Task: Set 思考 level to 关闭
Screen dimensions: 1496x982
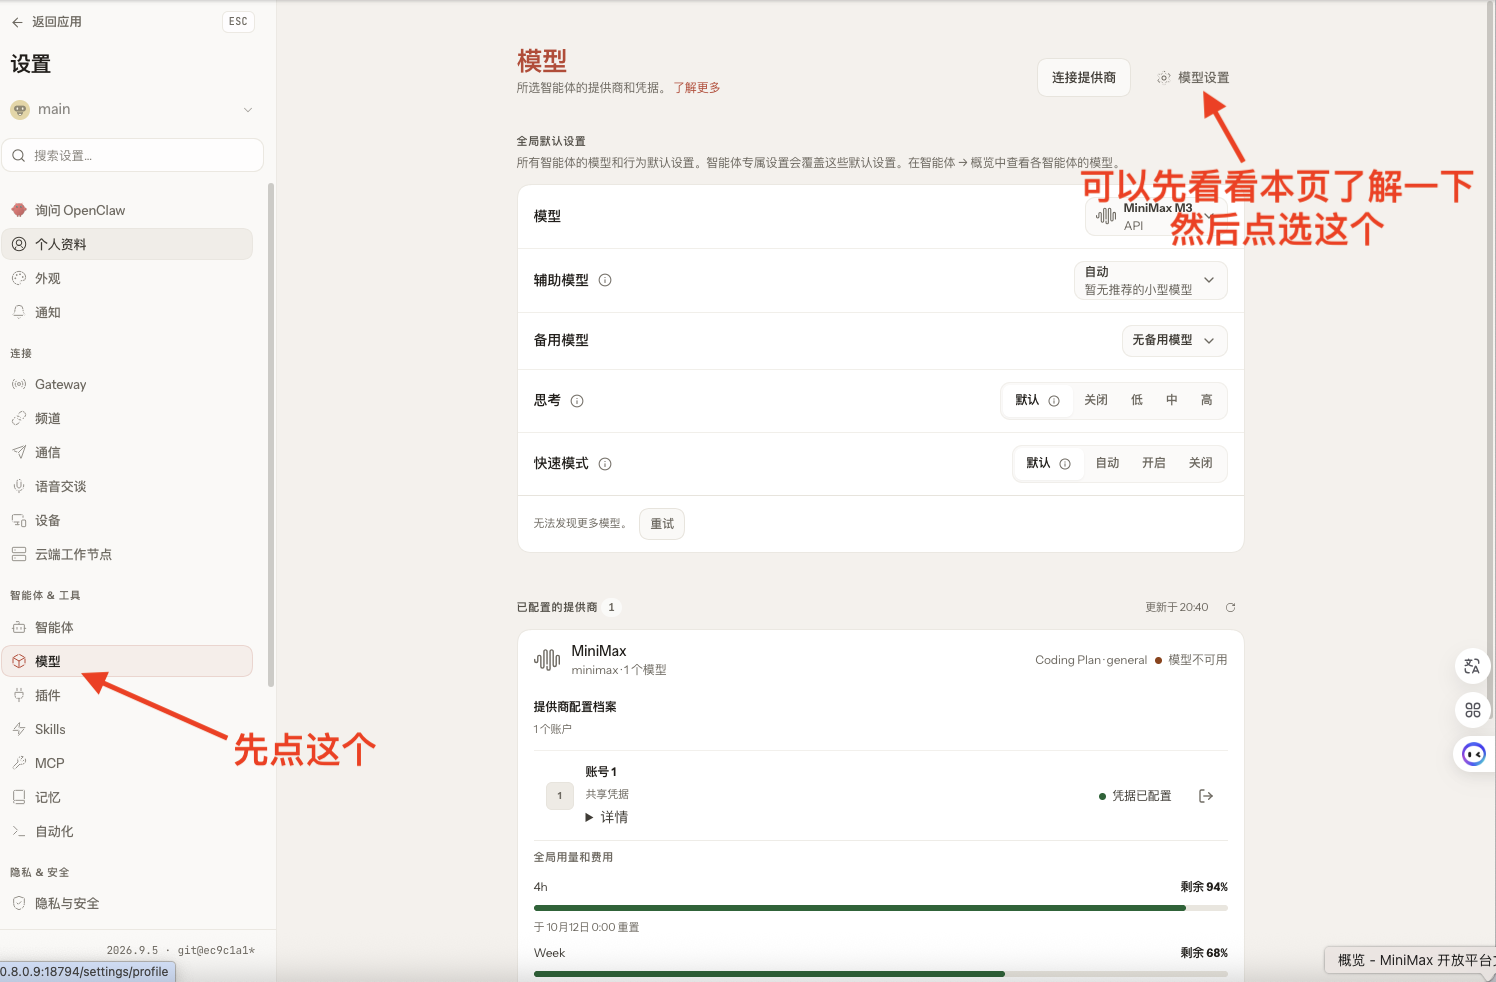Action: [1096, 400]
